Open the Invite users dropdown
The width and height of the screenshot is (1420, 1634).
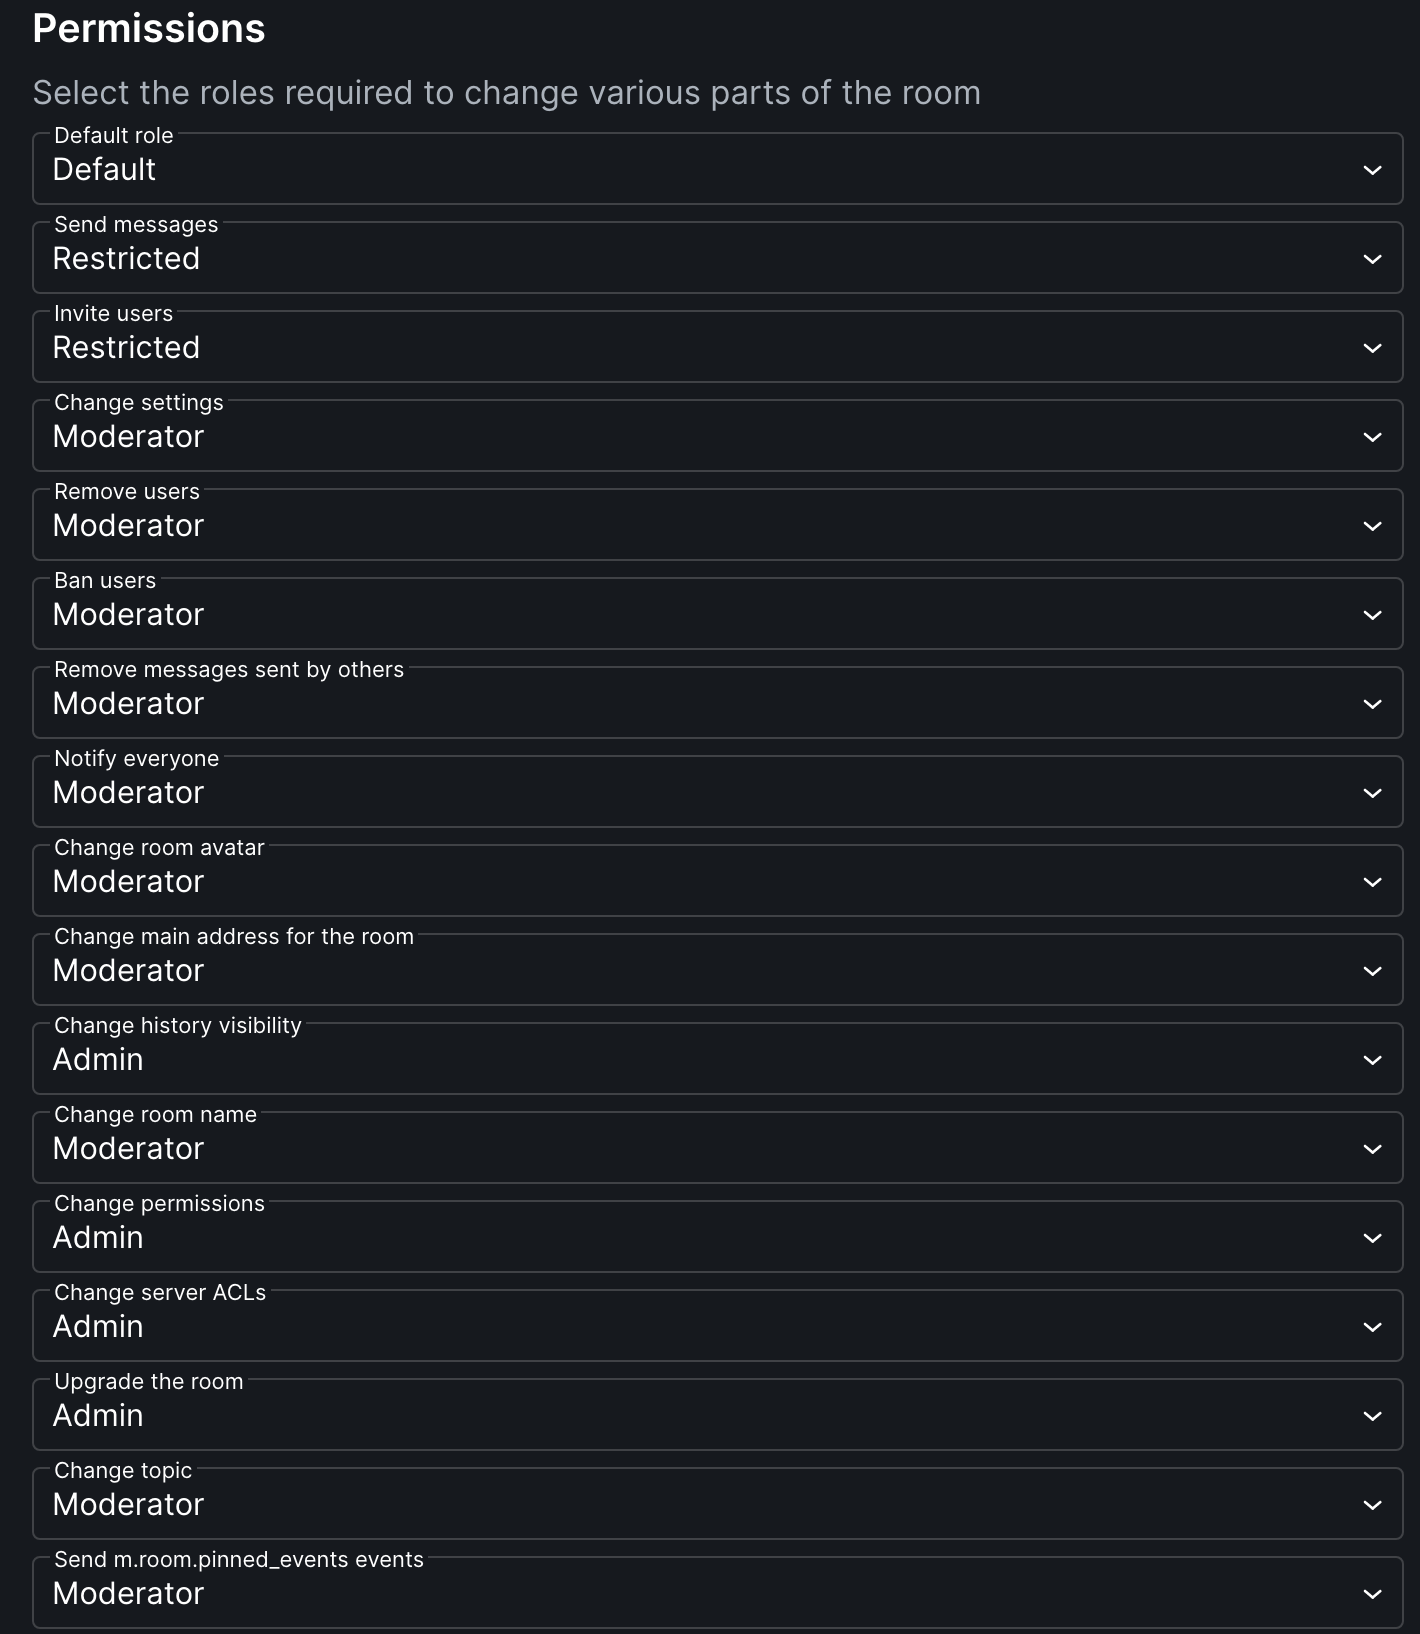717,347
